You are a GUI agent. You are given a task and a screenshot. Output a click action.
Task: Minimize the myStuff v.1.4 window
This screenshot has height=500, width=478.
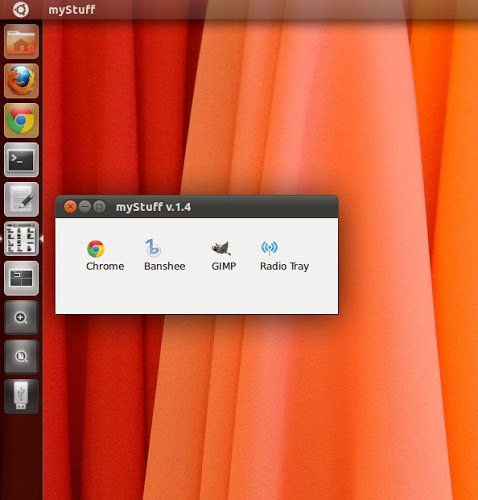pos(85,207)
